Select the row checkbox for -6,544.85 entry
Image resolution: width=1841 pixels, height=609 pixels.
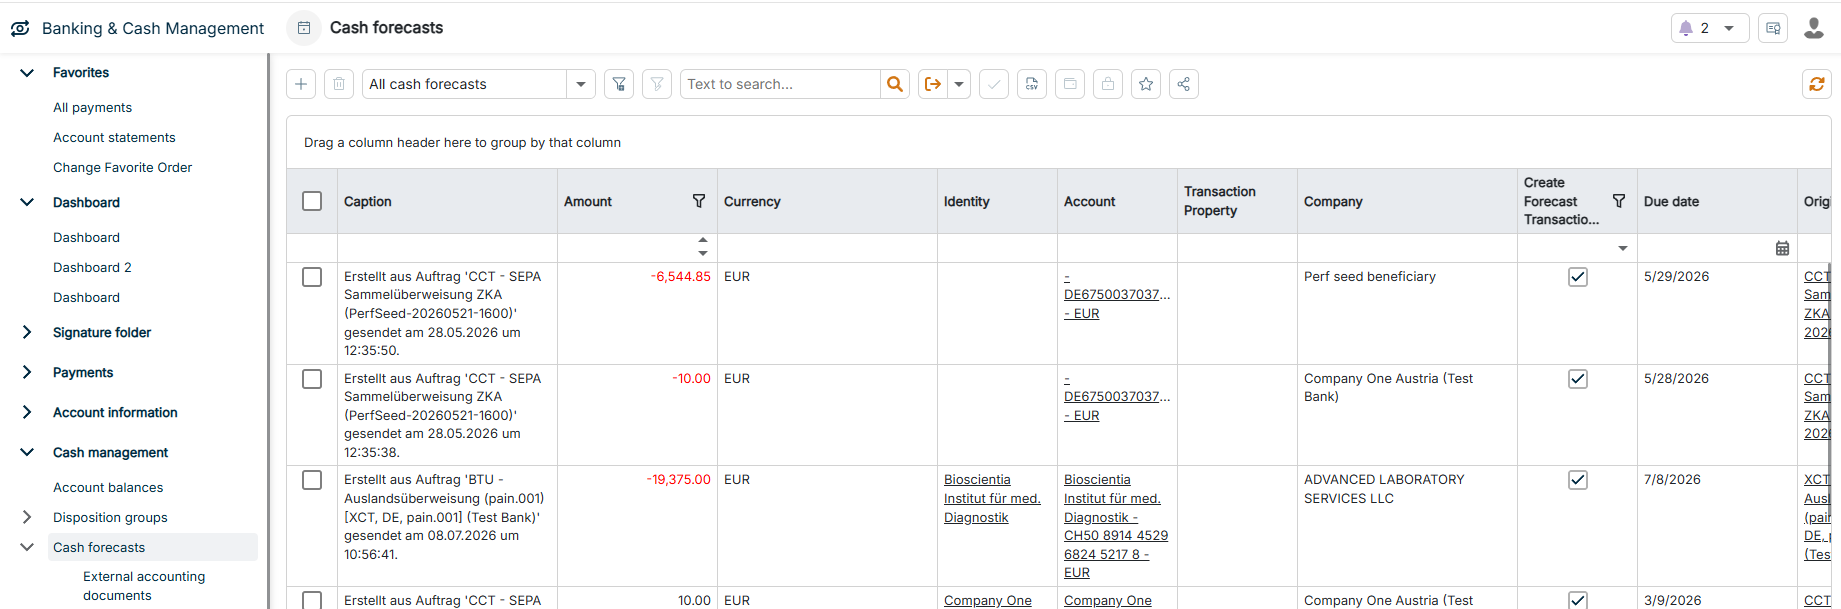pyautogui.click(x=312, y=277)
